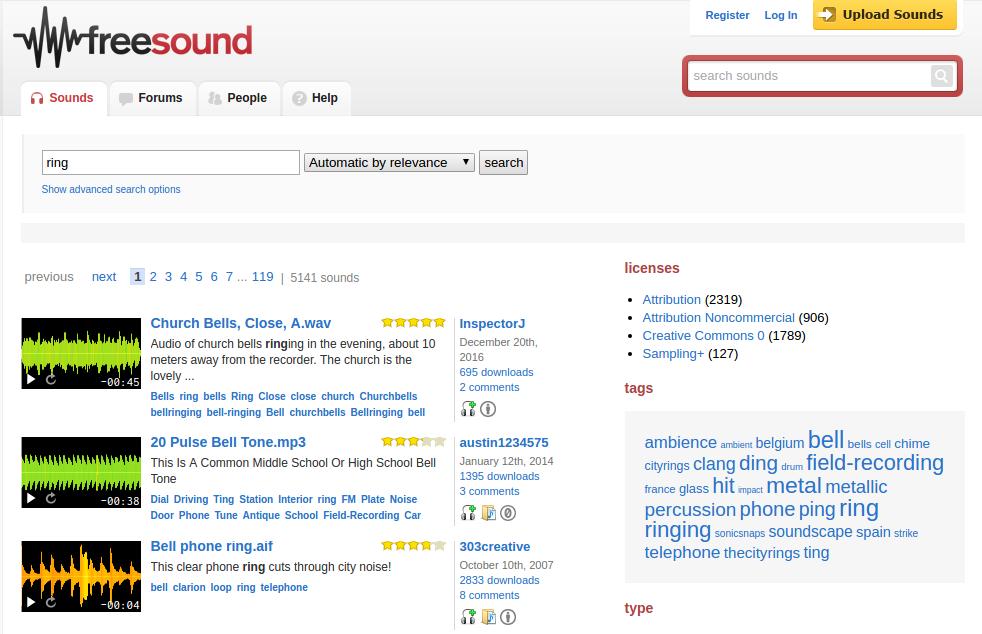The image size is (982, 634).
Task: Click the pack folder icon under 303creative
Action: pyautogui.click(x=488, y=617)
